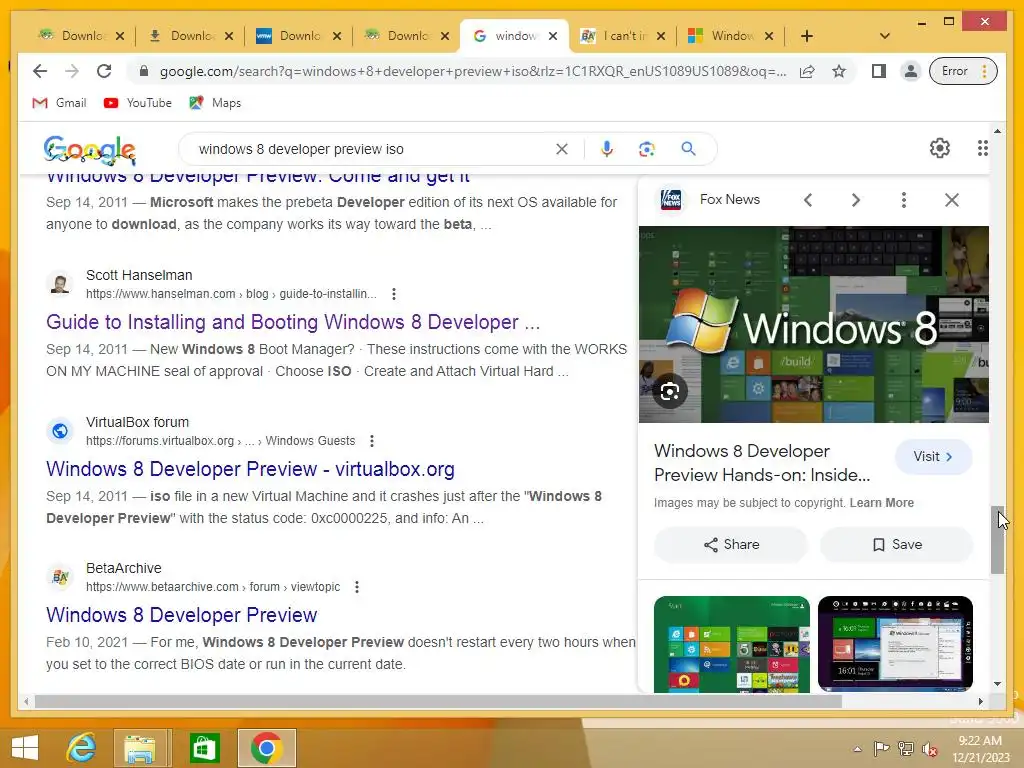Click the vertical page scrollbar thumb
Image resolution: width=1024 pixels, height=768 pixels.
tap(997, 540)
